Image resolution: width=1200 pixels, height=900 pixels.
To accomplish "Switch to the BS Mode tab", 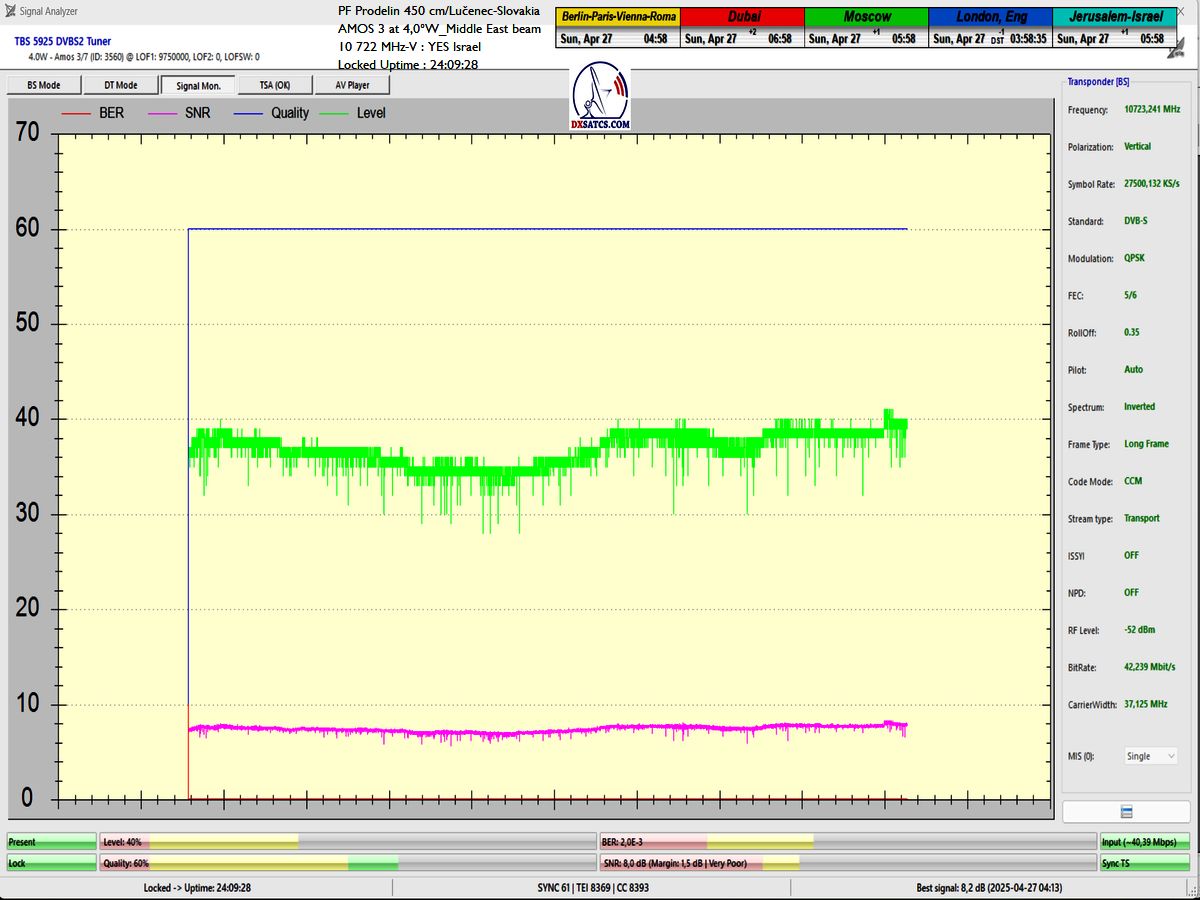I will (43, 85).
